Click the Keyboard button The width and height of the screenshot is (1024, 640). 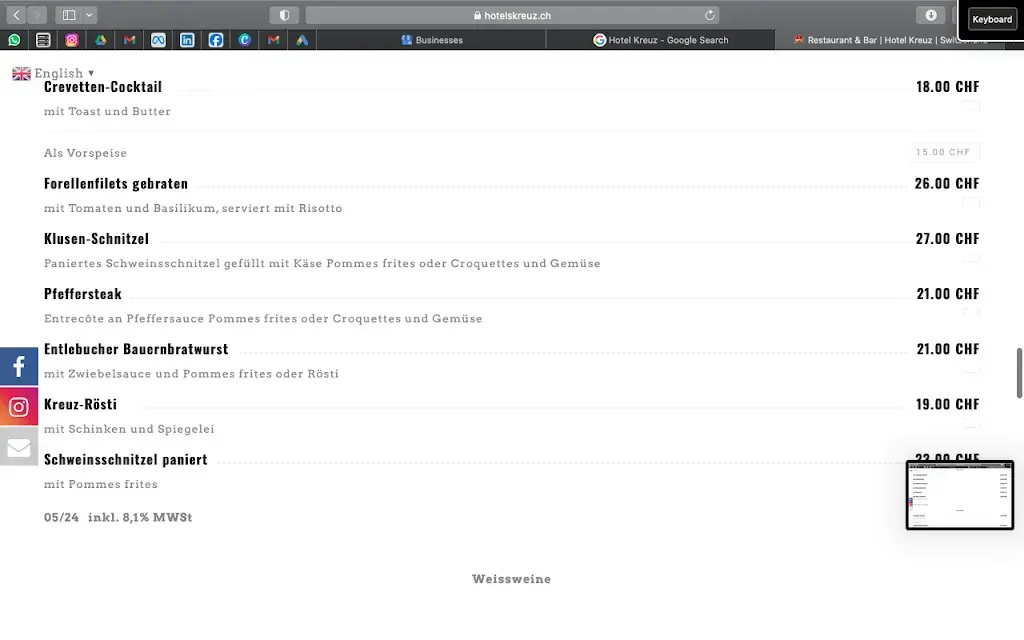[x=991, y=20]
